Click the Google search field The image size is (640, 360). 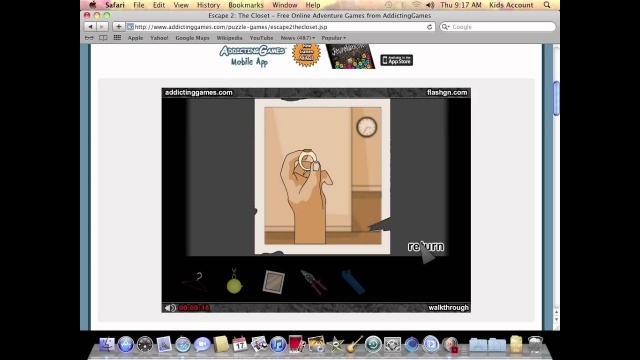click(498, 27)
